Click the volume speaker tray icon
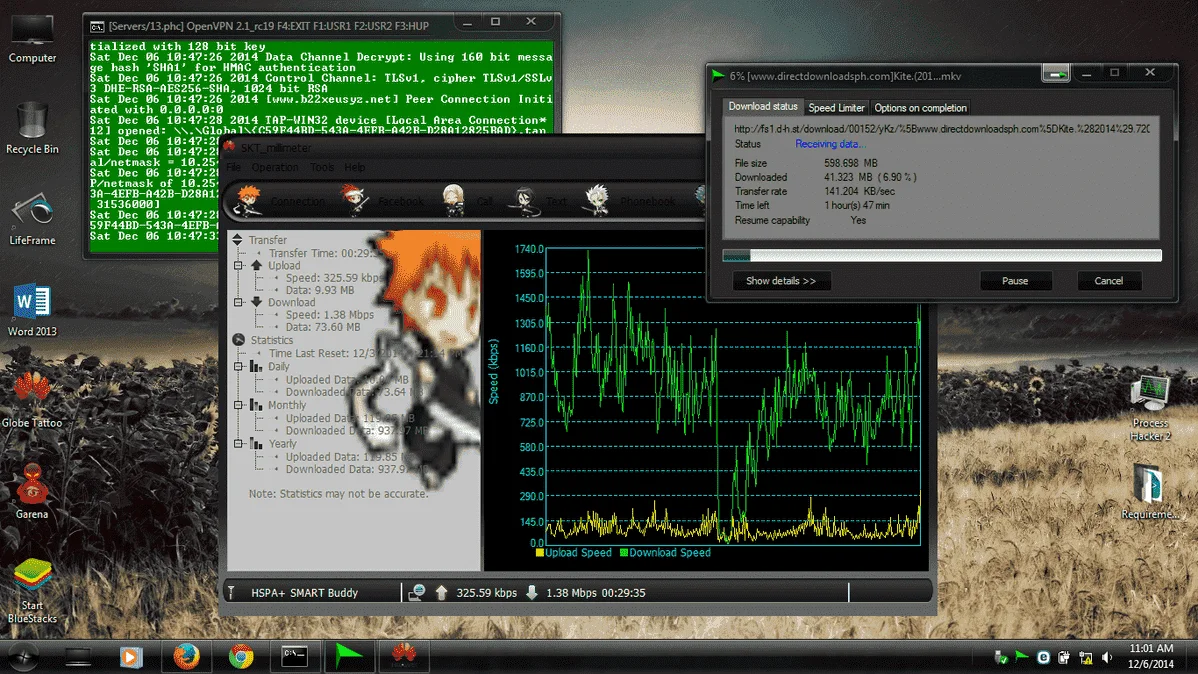Viewport: 1198px width, 674px height. 1107,657
